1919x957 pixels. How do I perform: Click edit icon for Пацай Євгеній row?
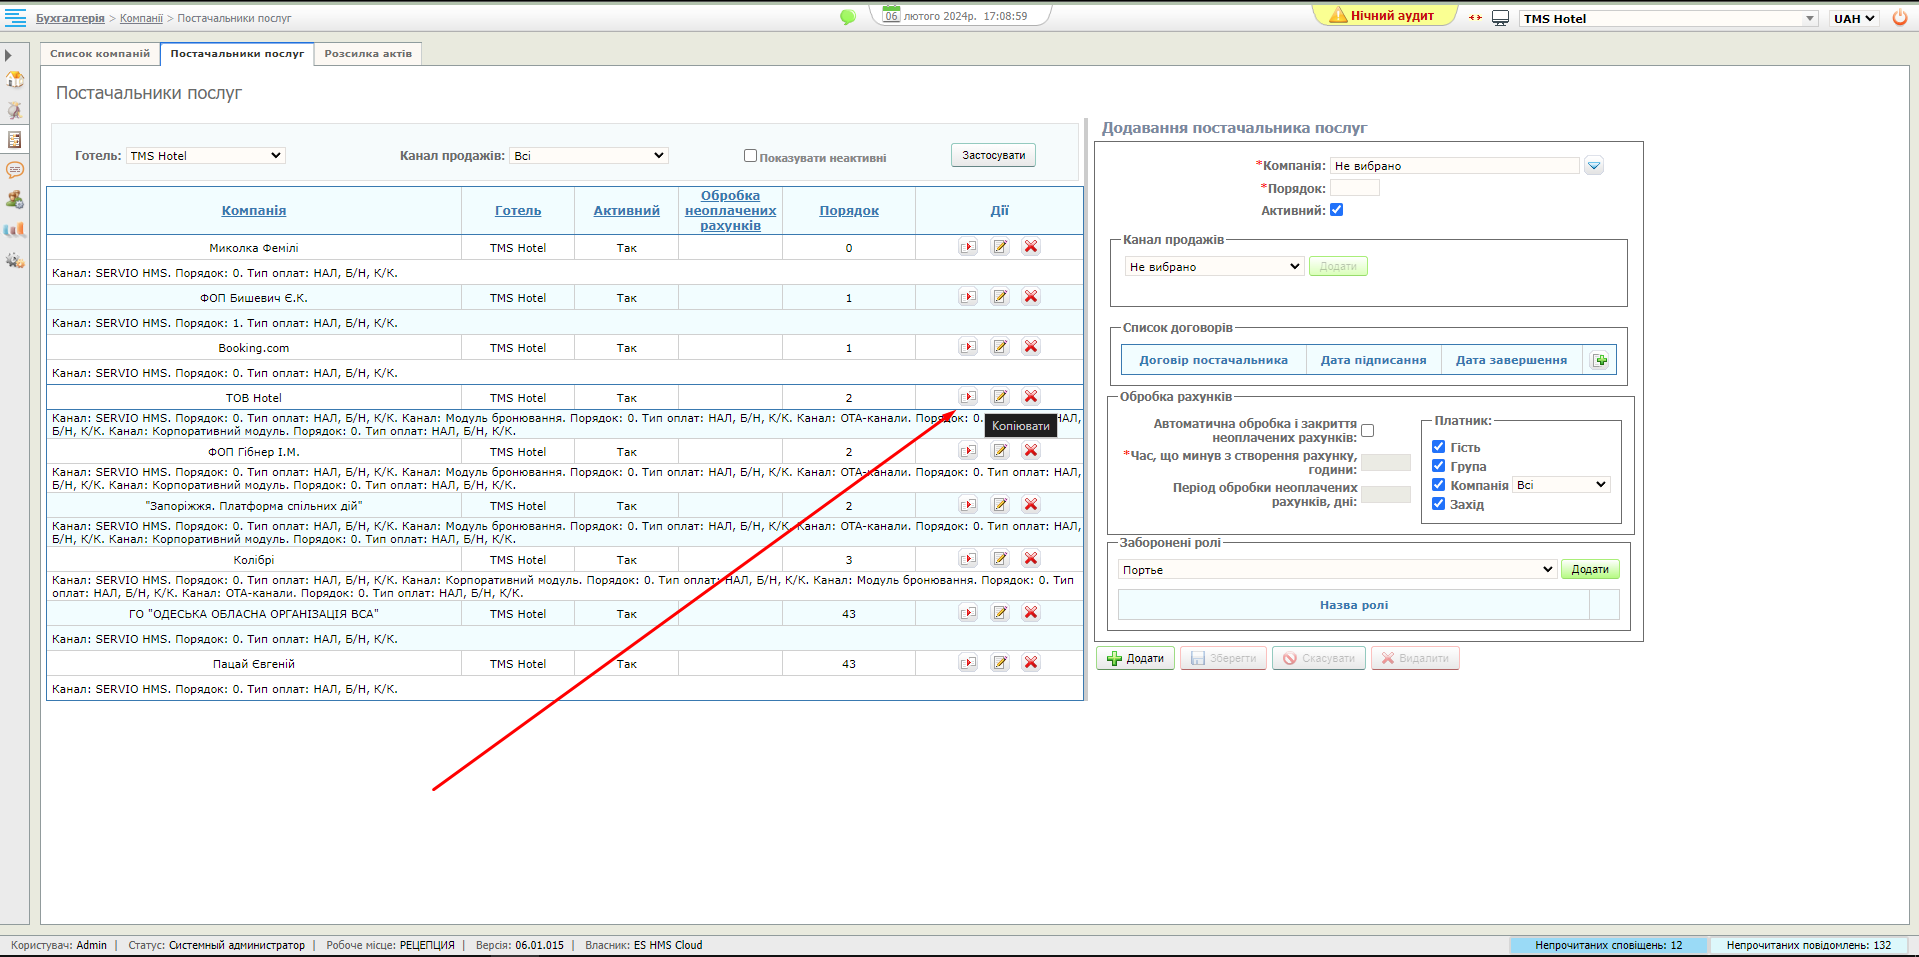pyautogui.click(x=1000, y=663)
